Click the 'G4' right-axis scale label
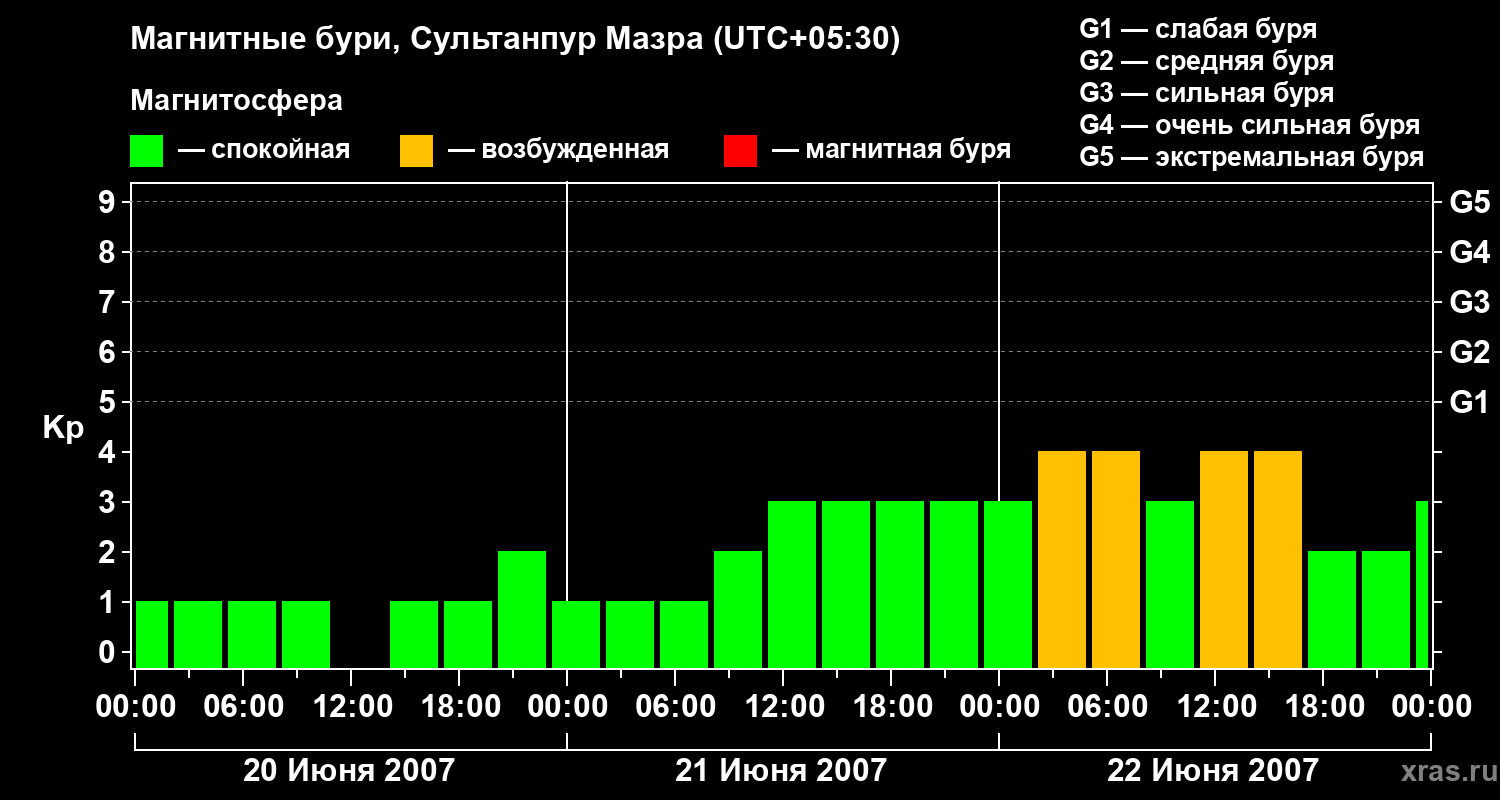Viewport: 1500px width, 800px height. [x=1469, y=252]
